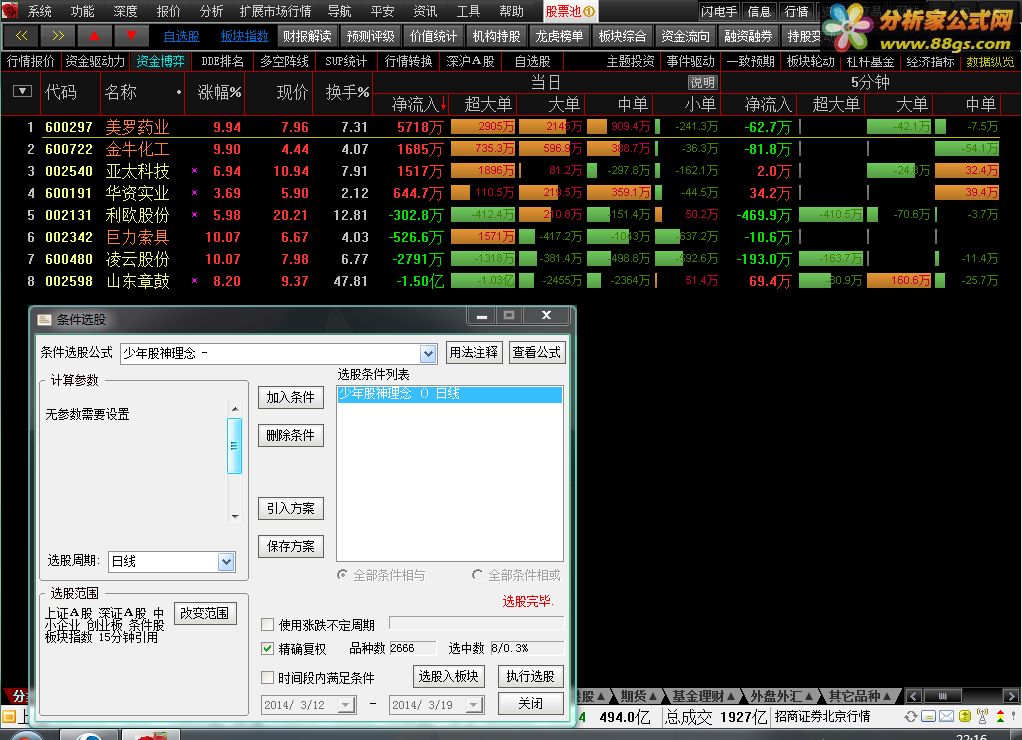Click the red down triangle toolbar button
This screenshot has height=740, width=1022.
coord(131,36)
